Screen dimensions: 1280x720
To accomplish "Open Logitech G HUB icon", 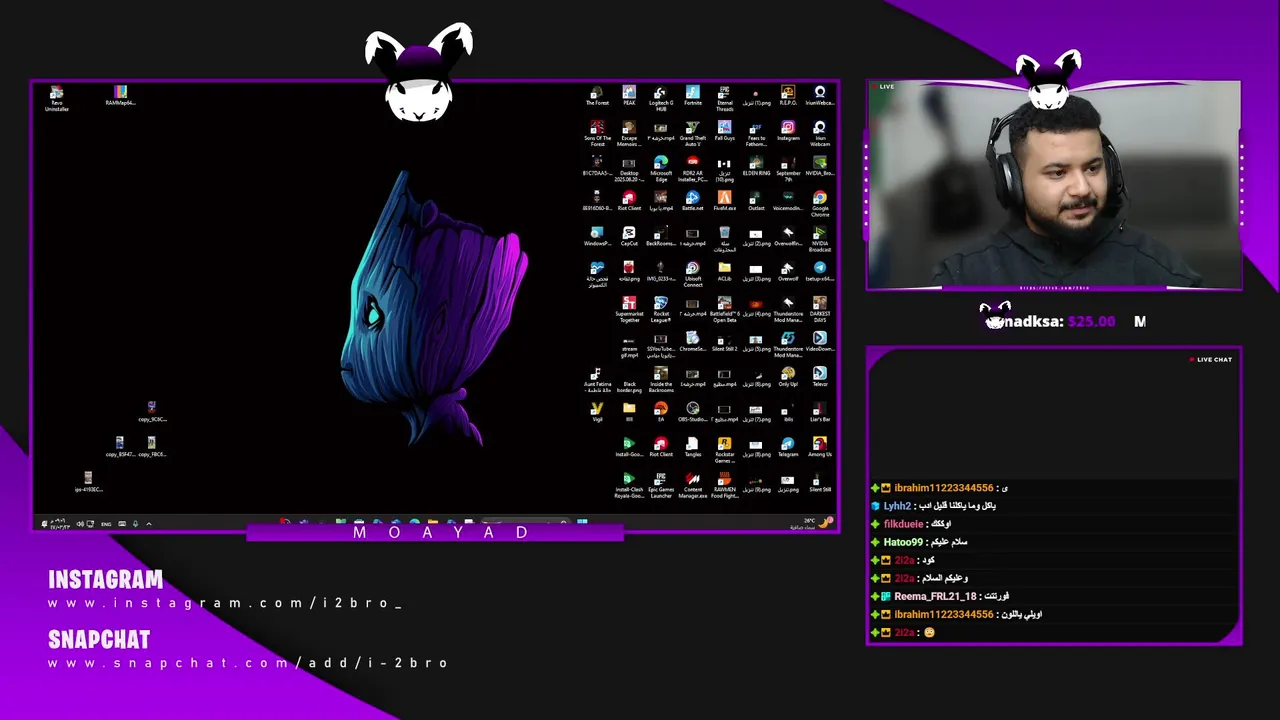I will pyautogui.click(x=661, y=98).
